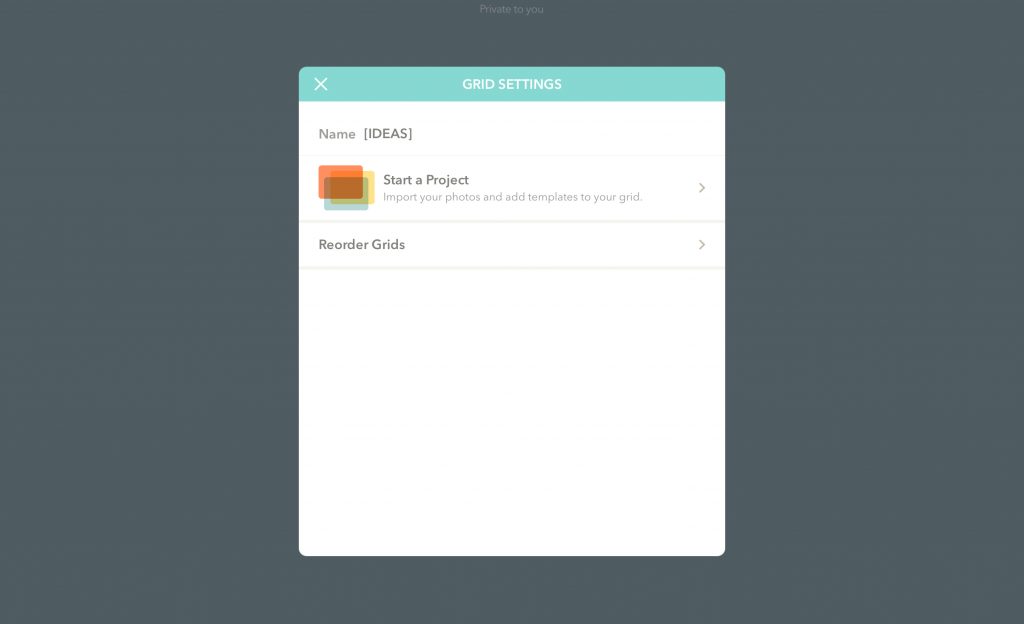Image resolution: width=1024 pixels, height=624 pixels.
Task: Edit the grid name field showing [IDEAS]
Action: (x=534, y=134)
